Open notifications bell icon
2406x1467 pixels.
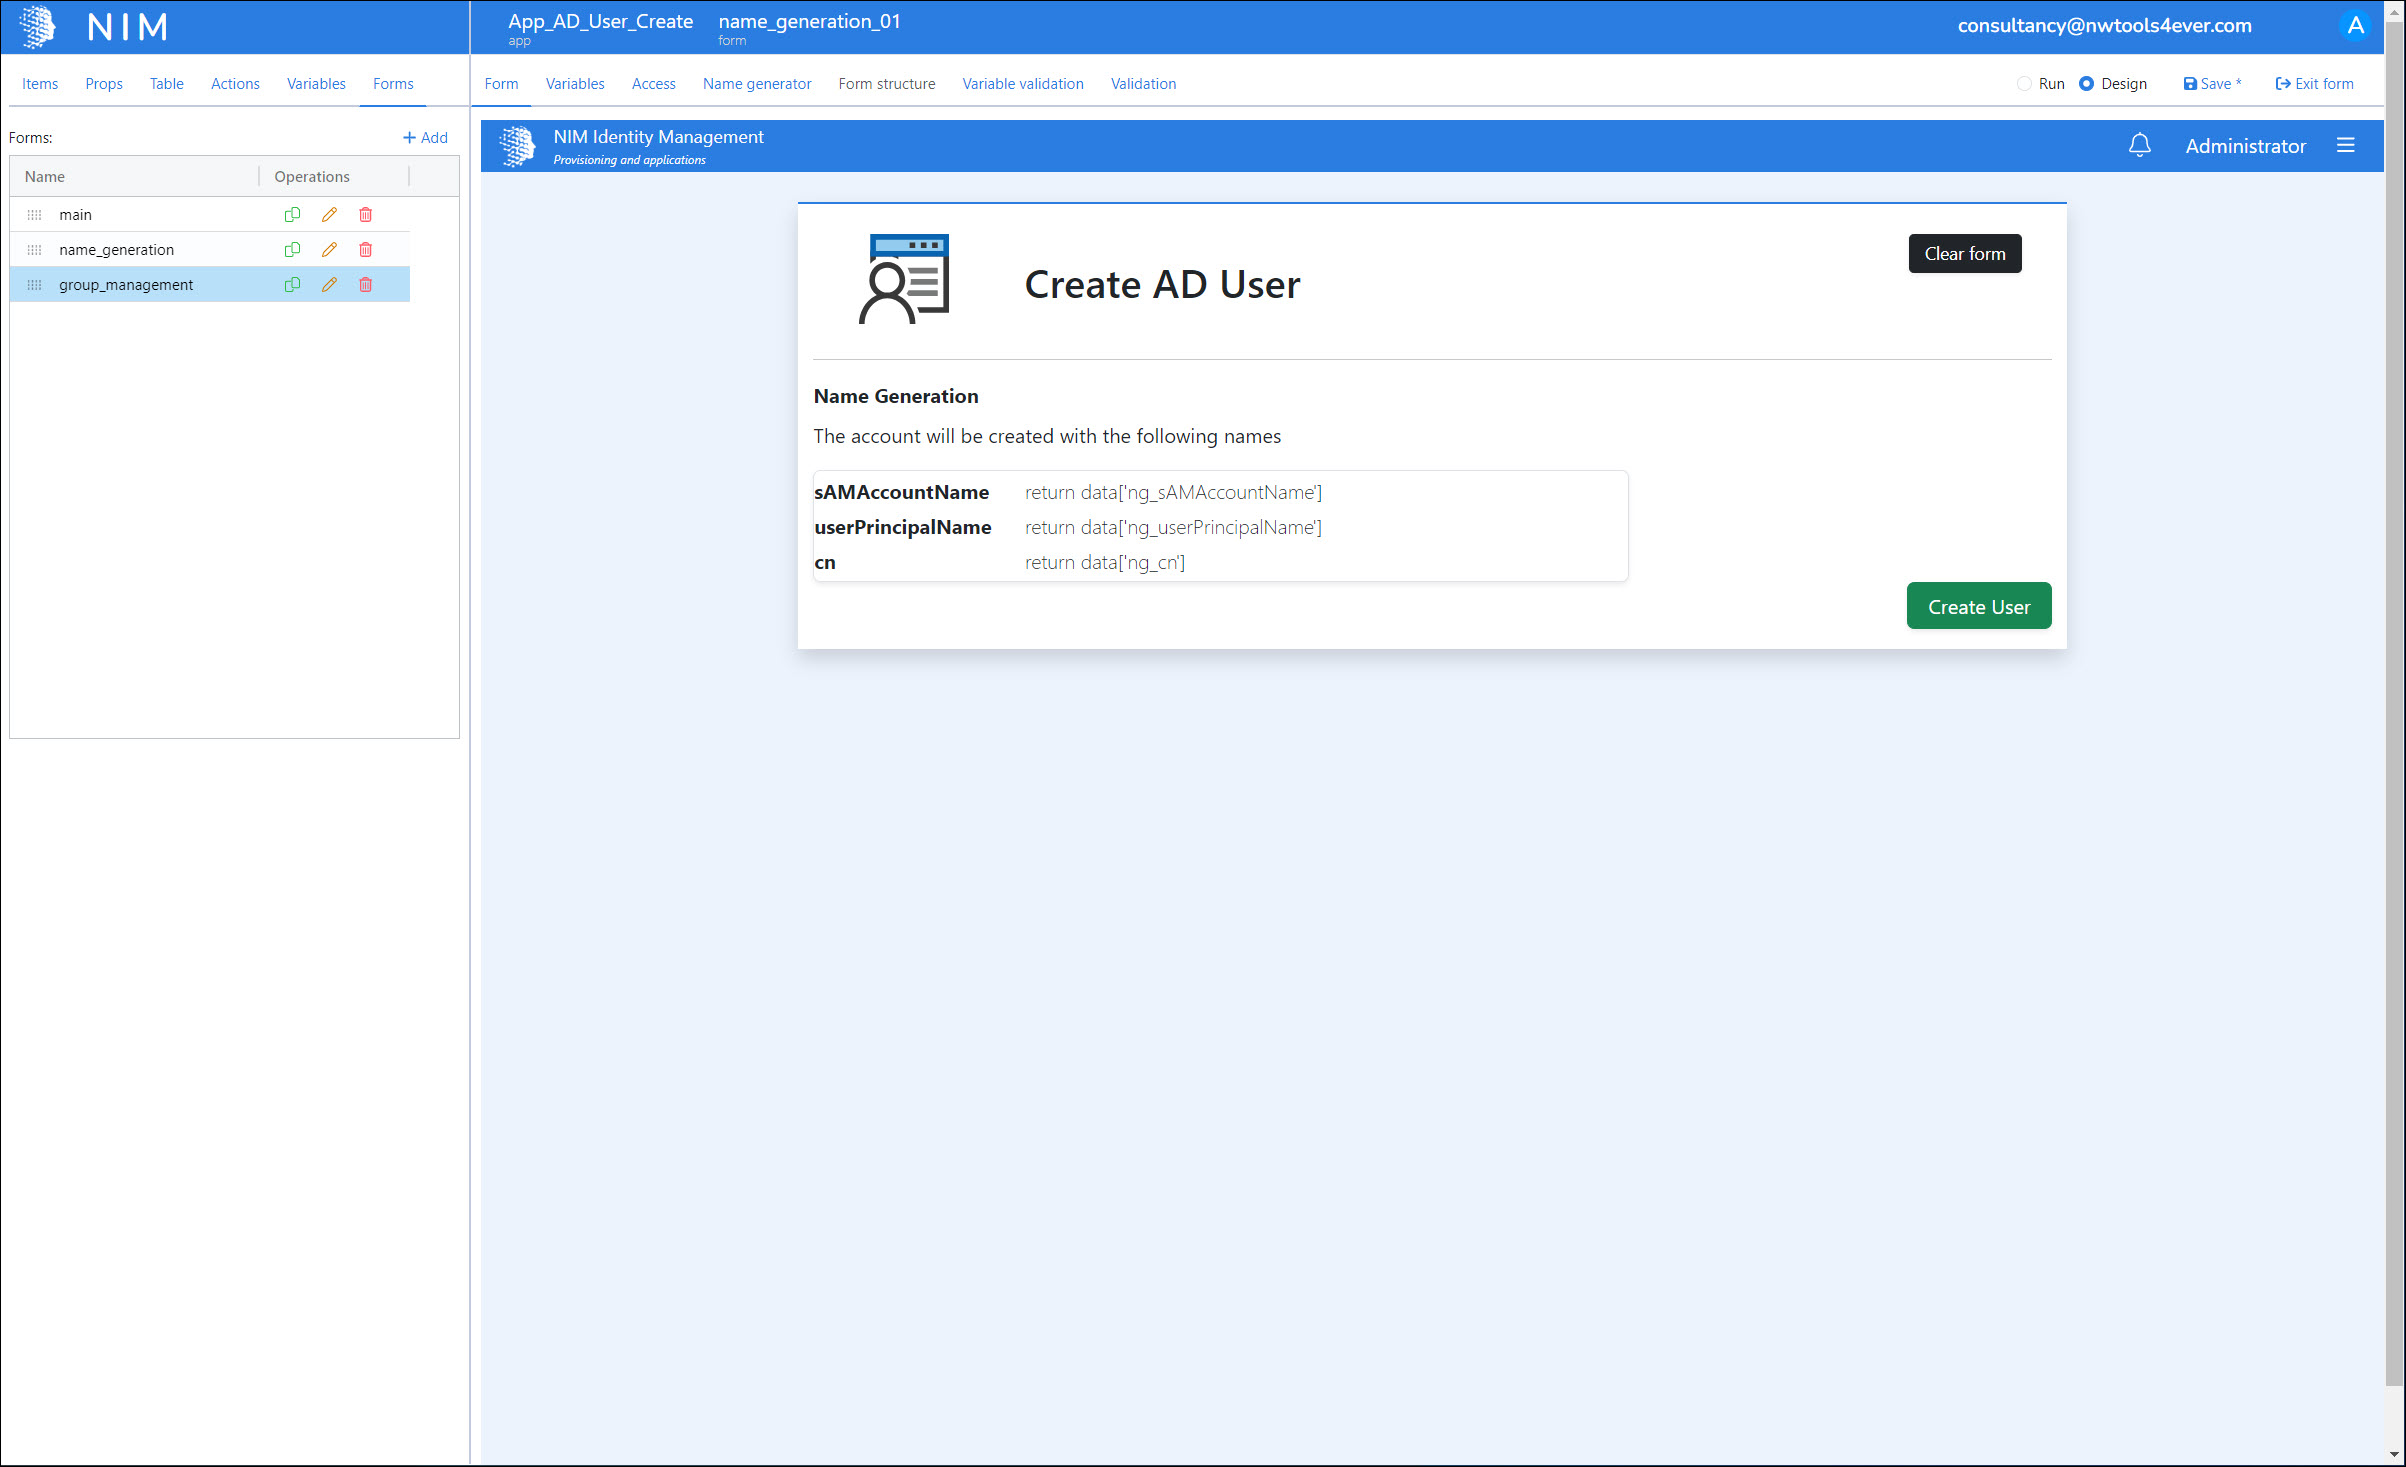click(2139, 146)
